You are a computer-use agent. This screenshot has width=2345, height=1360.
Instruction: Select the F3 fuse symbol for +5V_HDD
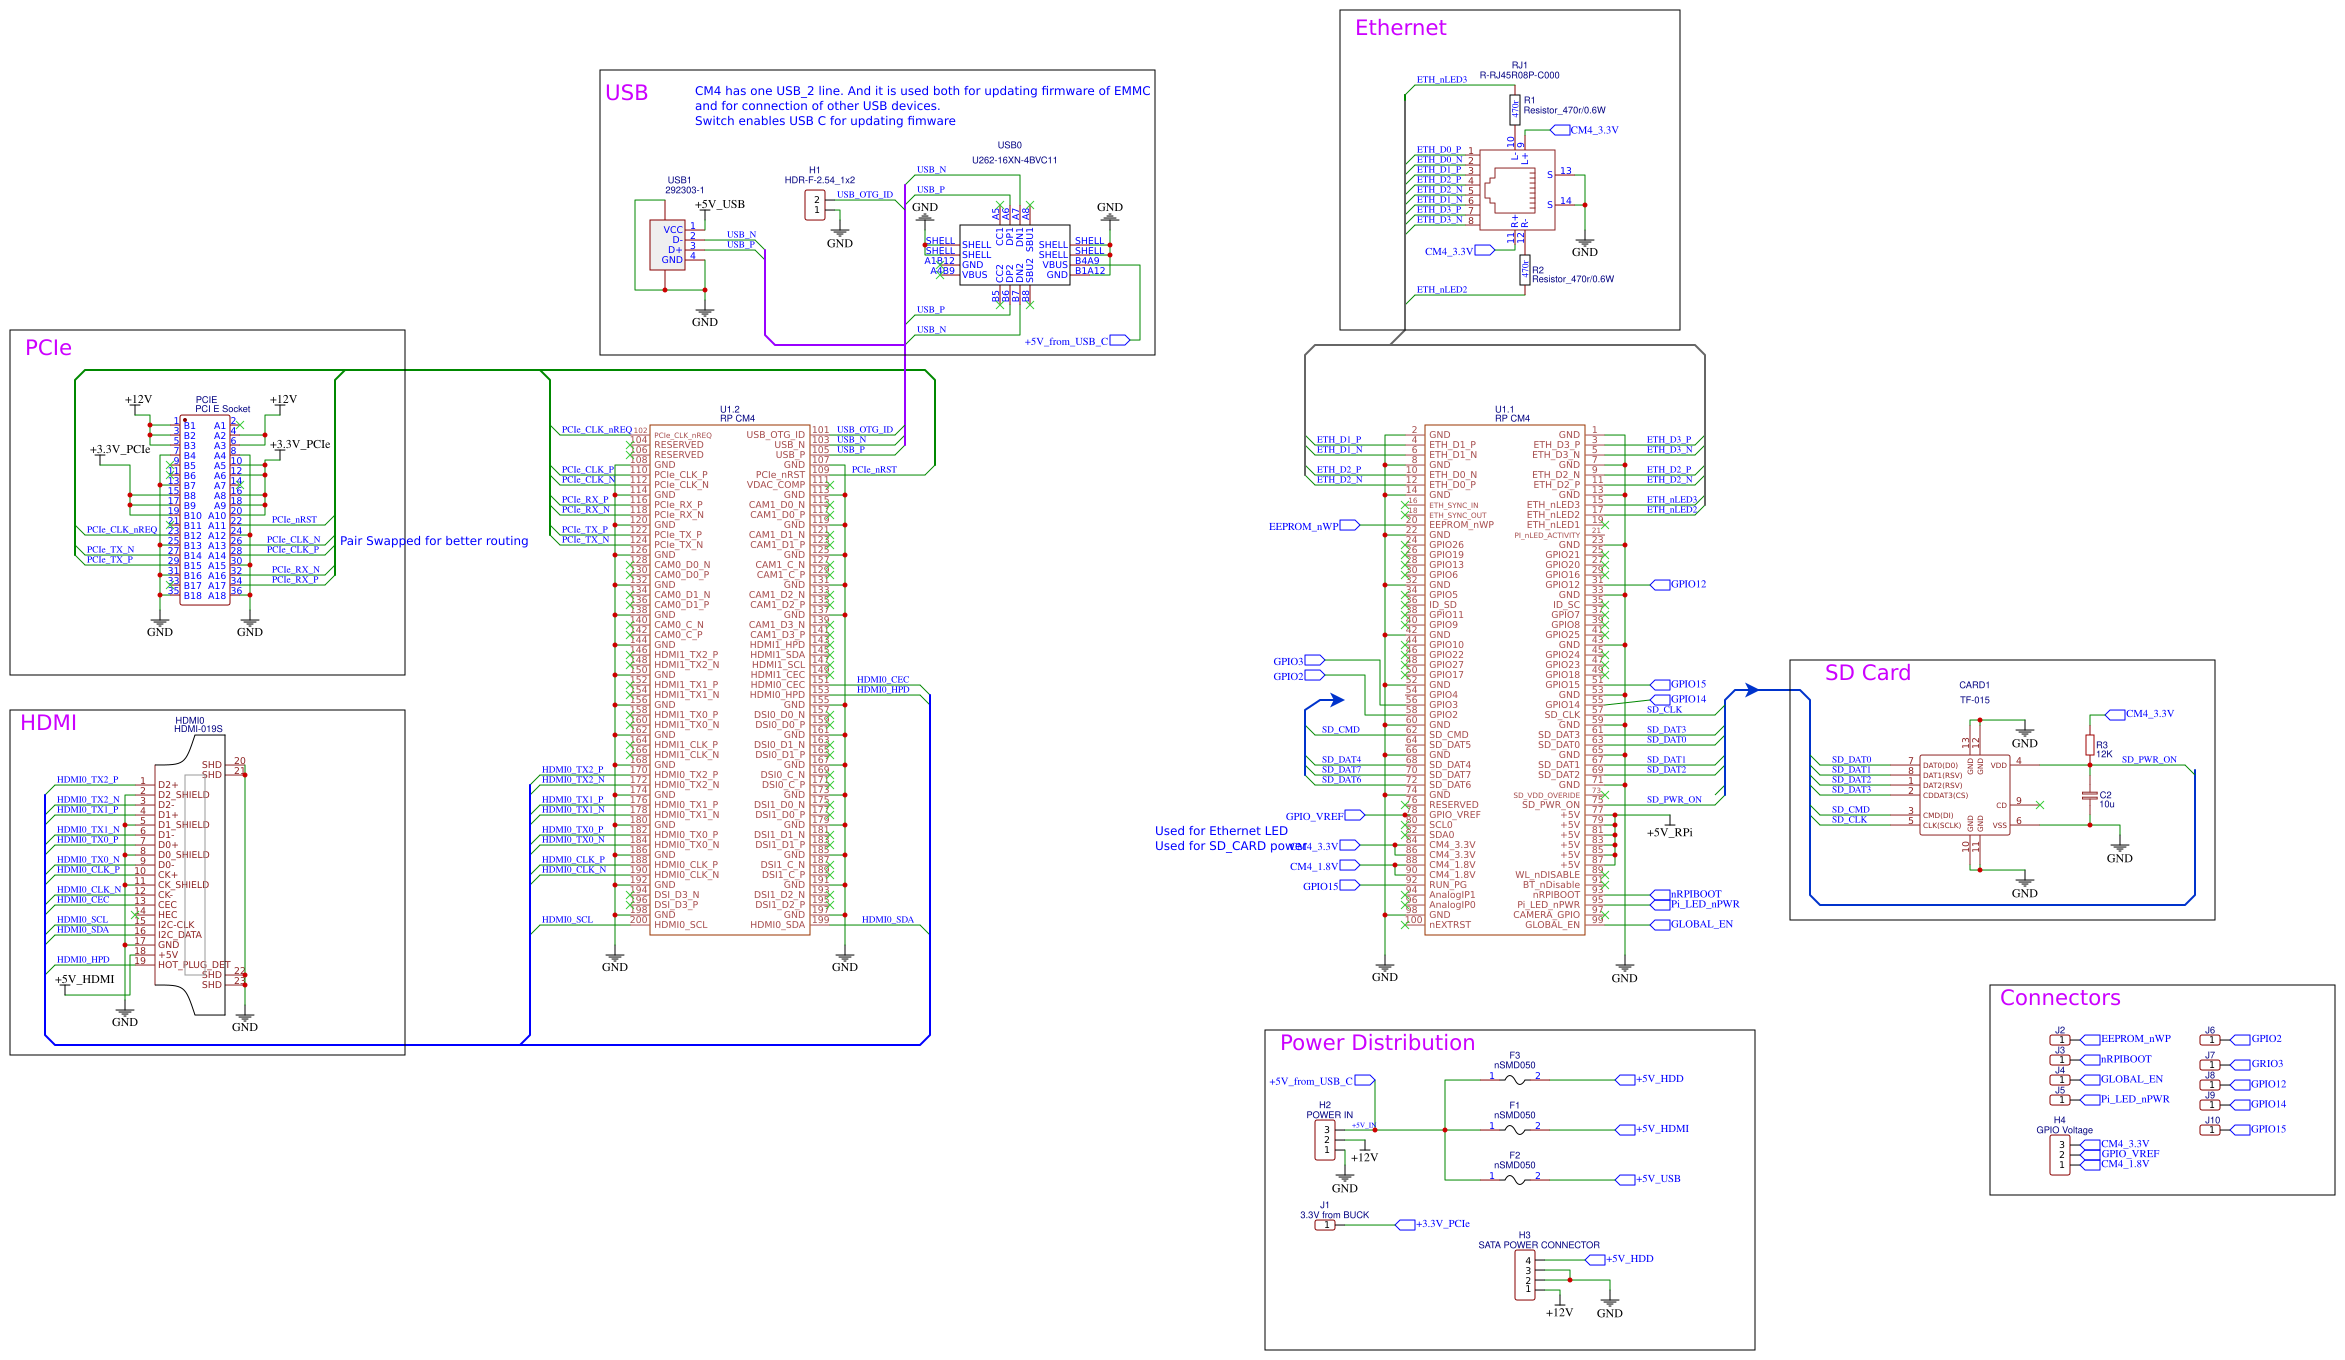coord(1514,1079)
